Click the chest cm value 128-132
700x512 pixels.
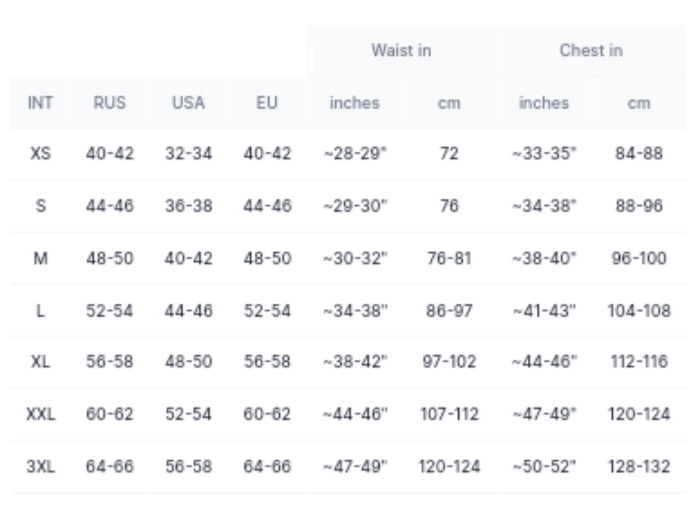pyautogui.click(x=639, y=466)
